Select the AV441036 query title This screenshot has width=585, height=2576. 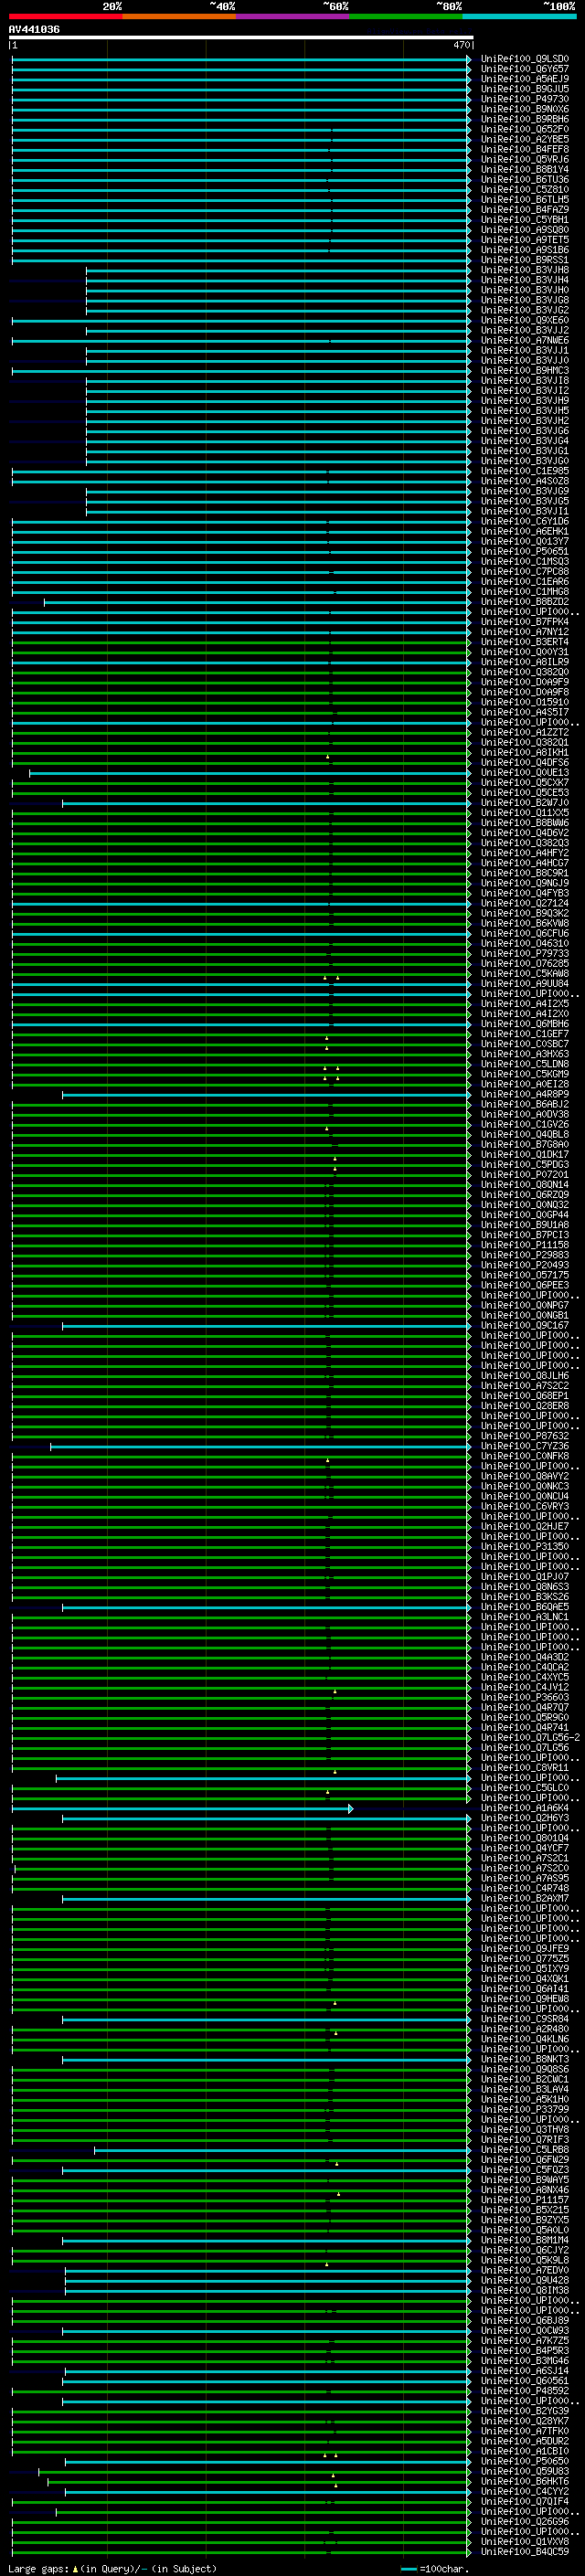(34, 30)
